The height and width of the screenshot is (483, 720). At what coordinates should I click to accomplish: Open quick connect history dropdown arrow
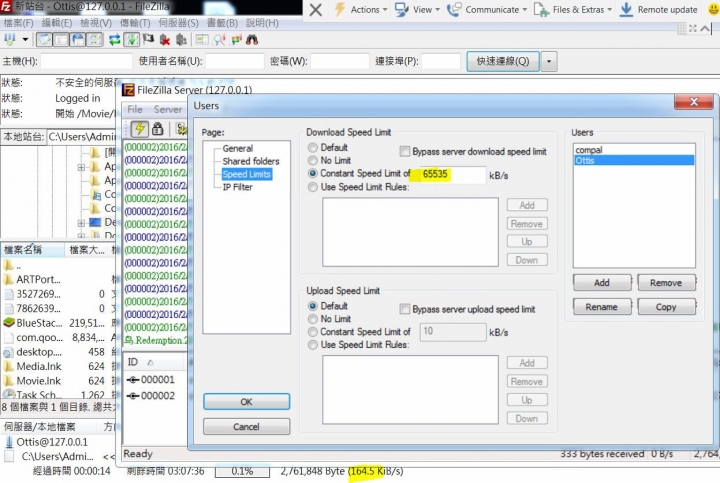point(549,61)
